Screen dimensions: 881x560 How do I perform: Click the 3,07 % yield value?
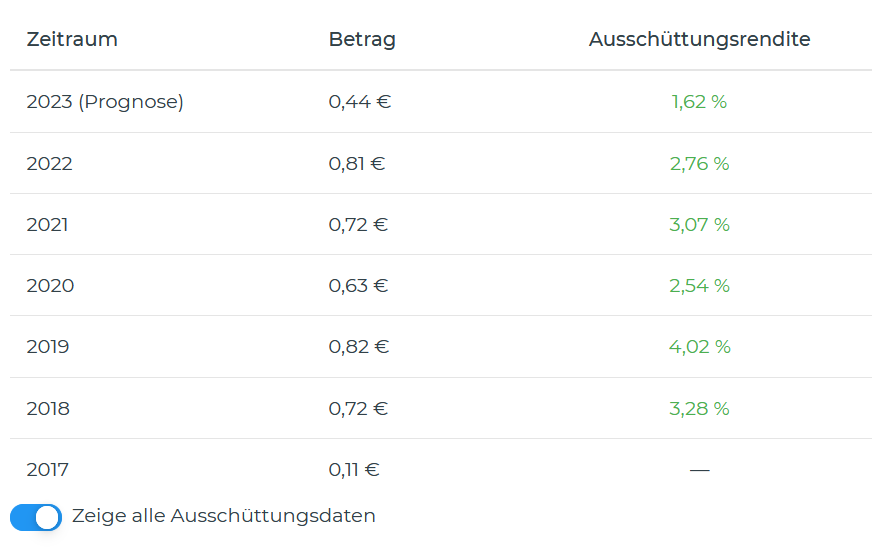pos(699,225)
